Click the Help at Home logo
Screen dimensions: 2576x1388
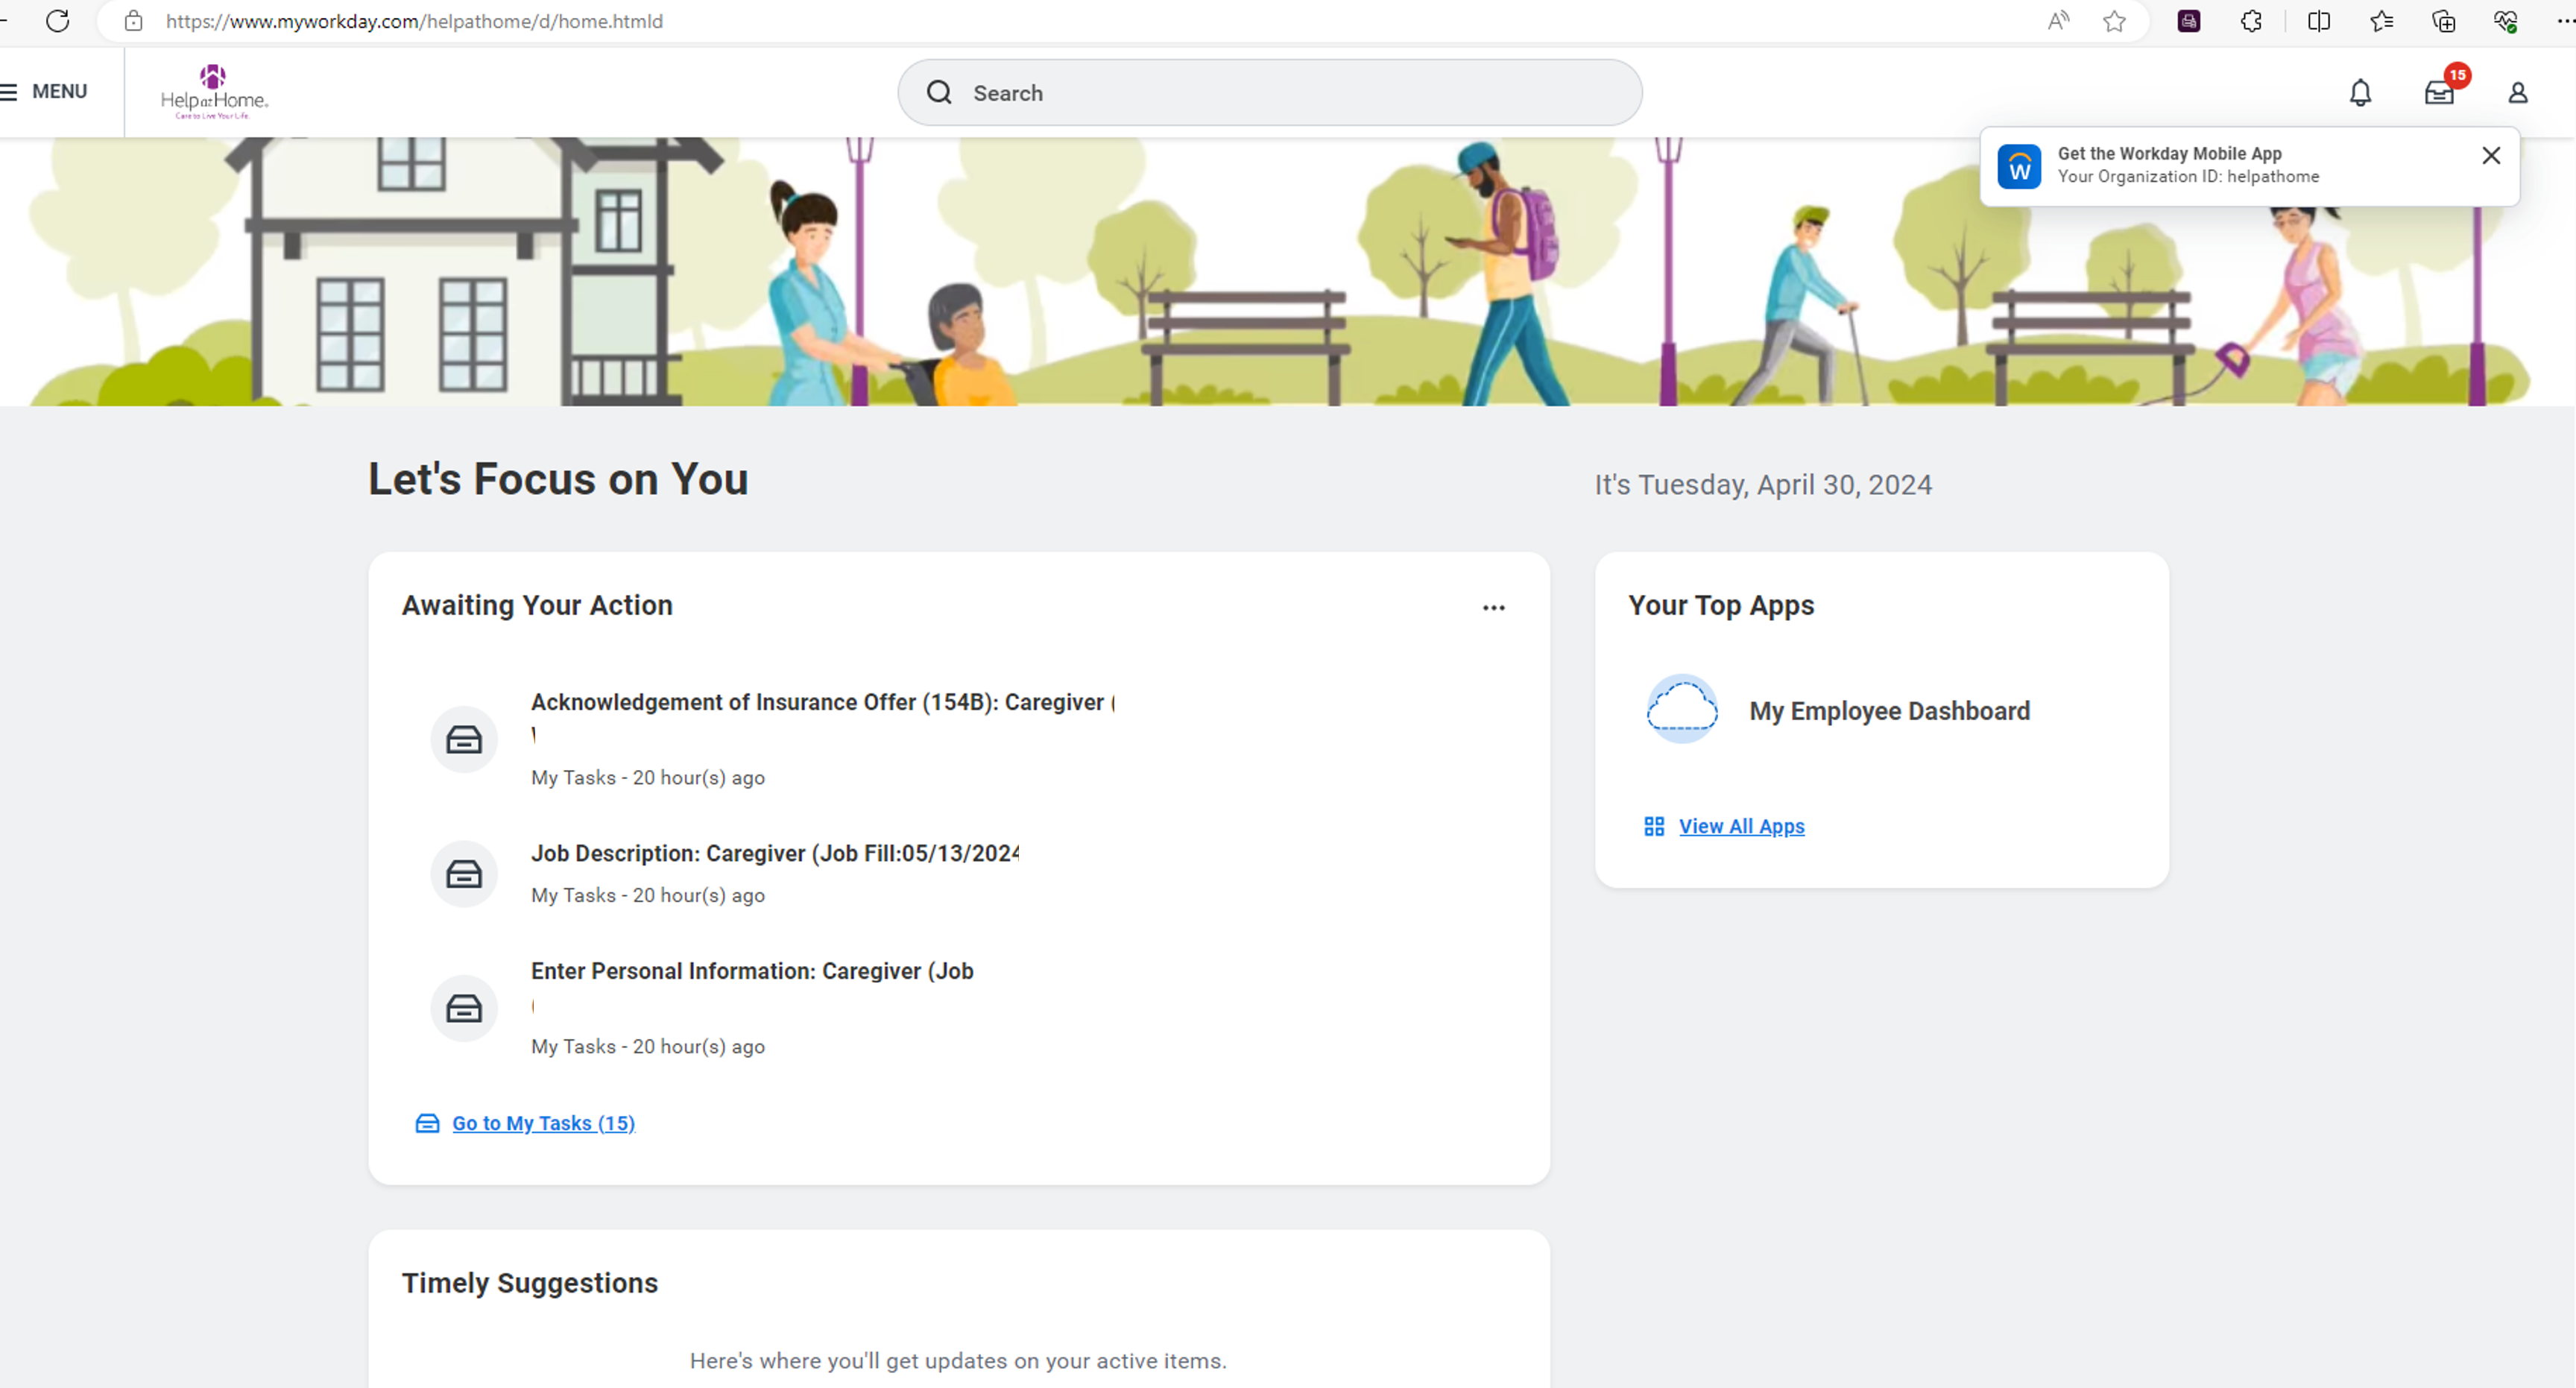(x=214, y=93)
